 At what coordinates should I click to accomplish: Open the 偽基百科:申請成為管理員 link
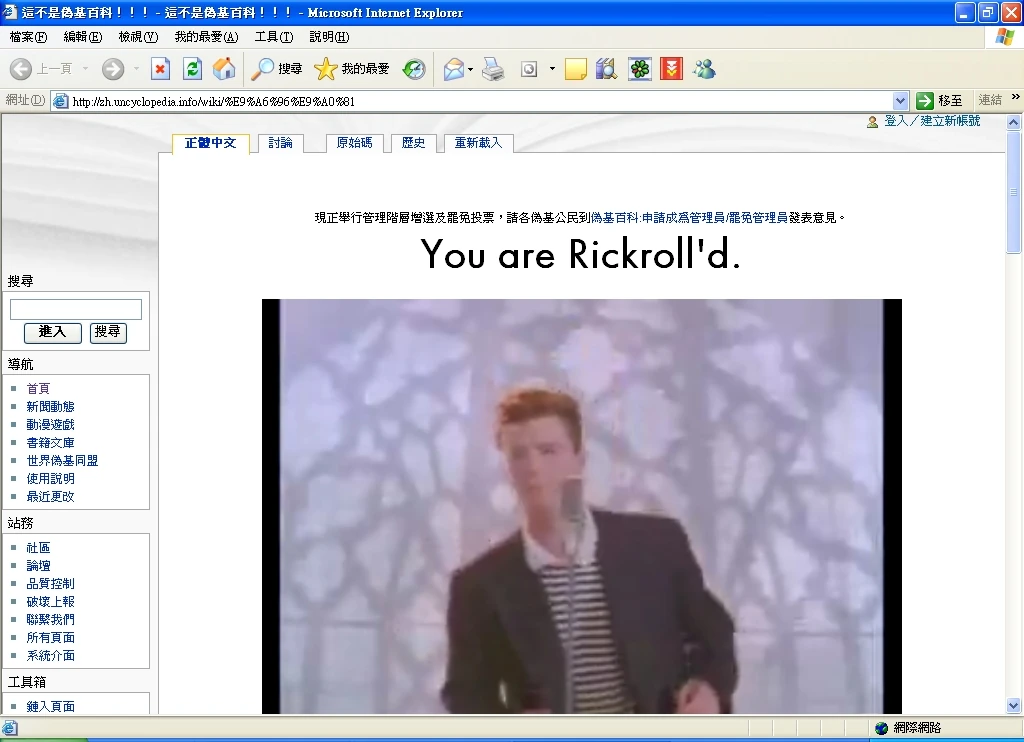658,218
